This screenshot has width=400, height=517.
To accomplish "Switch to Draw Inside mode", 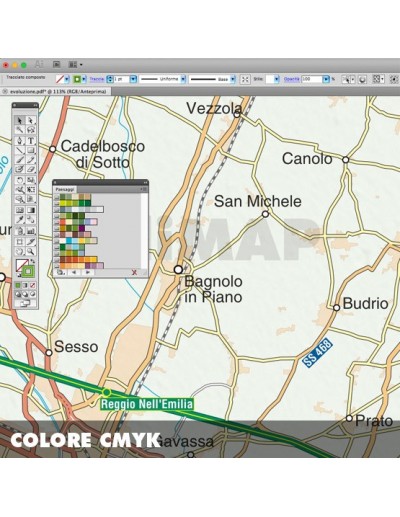I will point(33,294).
